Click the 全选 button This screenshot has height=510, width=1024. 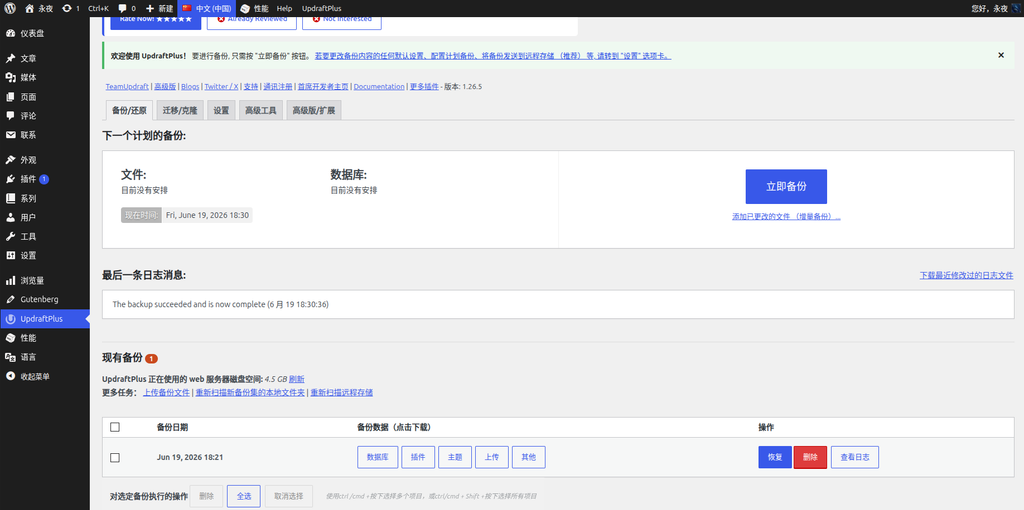244,496
